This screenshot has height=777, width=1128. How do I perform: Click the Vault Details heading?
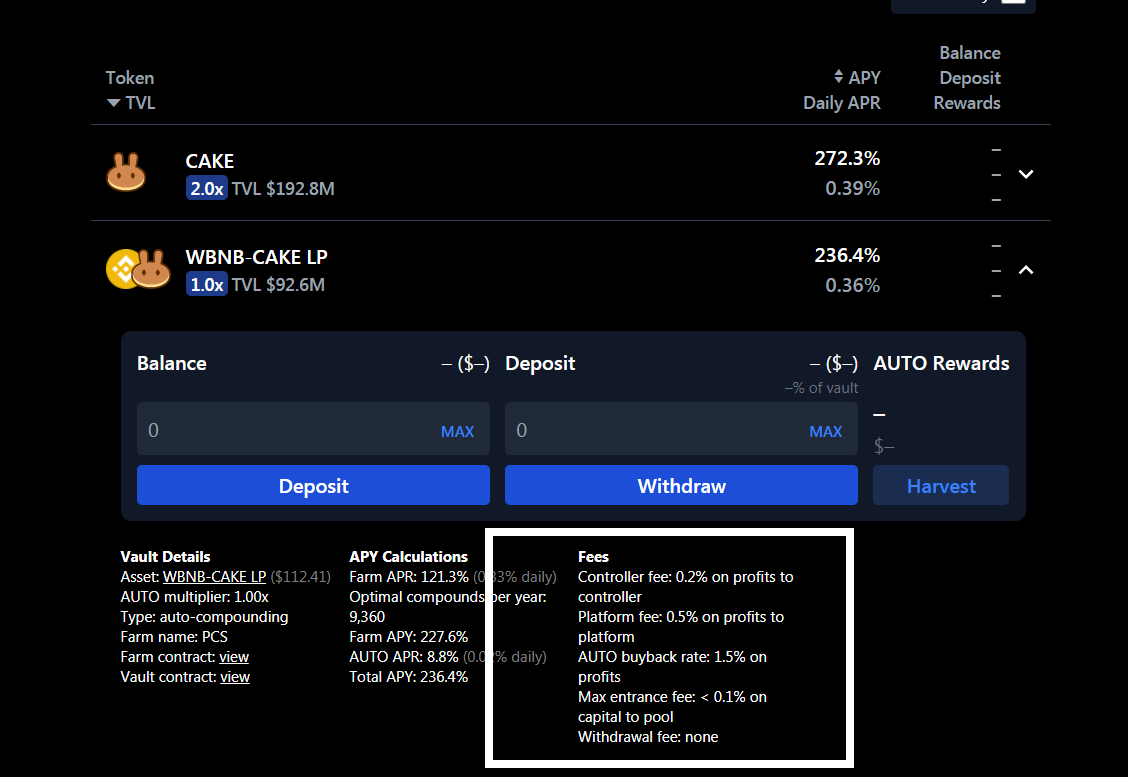coord(165,557)
